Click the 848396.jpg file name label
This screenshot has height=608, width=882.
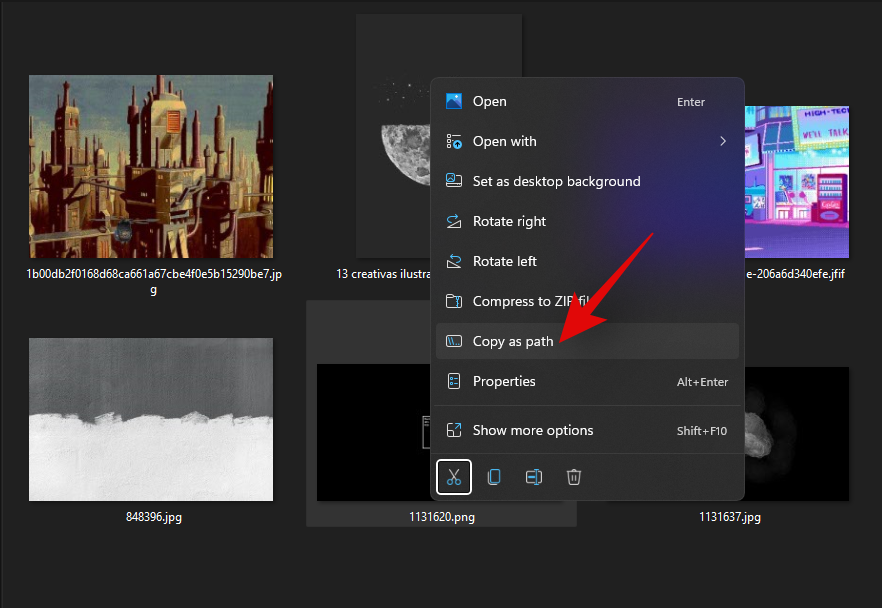[153, 517]
